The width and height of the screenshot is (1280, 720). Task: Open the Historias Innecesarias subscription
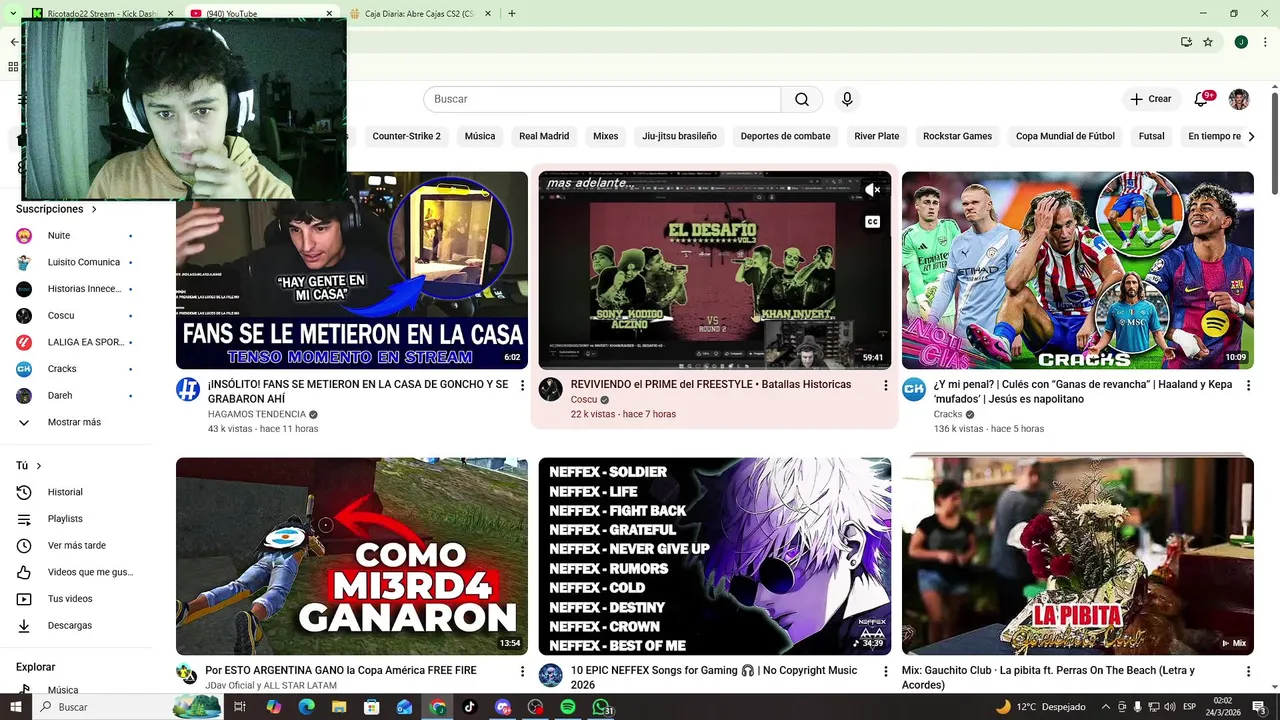click(76, 289)
